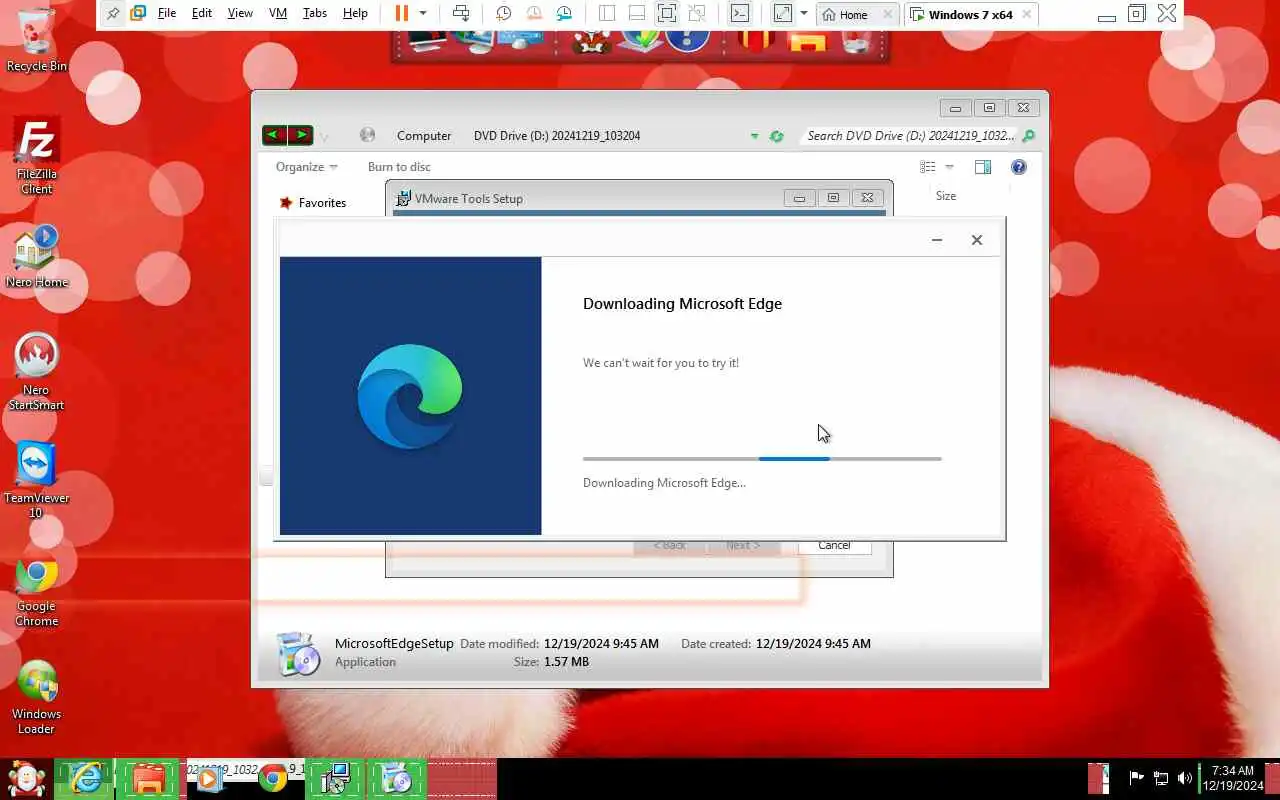Open Internet Explorer from taskbar
The height and width of the screenshot is (800, 1280).
pyautogui.click(x=85, y=778)
